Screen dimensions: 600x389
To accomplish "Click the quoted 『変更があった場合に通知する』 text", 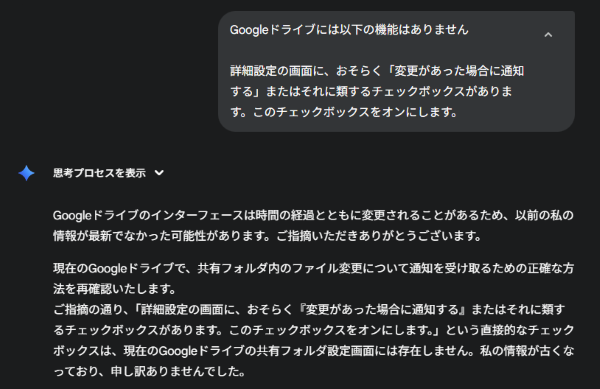I will tap(382, 309).
